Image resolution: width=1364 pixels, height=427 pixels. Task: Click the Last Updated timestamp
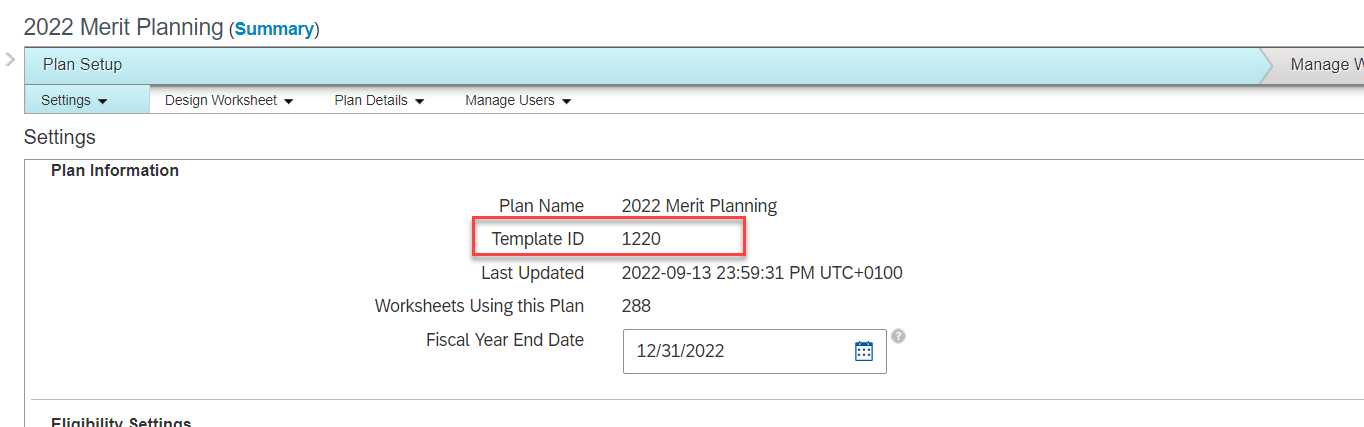[x=762, y=273]
